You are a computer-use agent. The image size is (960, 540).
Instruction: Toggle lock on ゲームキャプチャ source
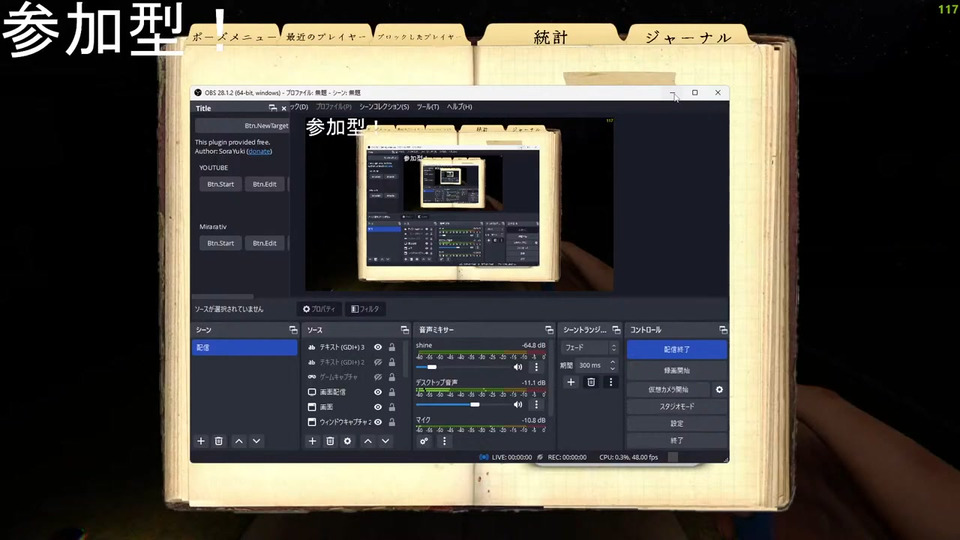[392, 377]
